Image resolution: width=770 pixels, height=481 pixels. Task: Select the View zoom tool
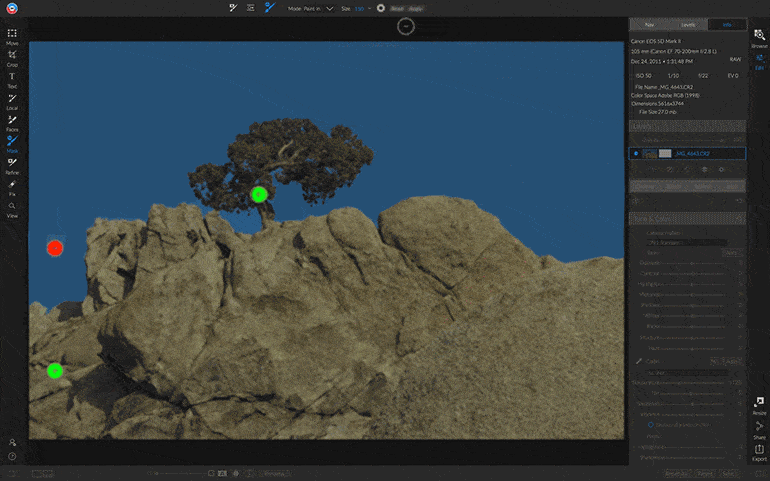click(12, 209)
